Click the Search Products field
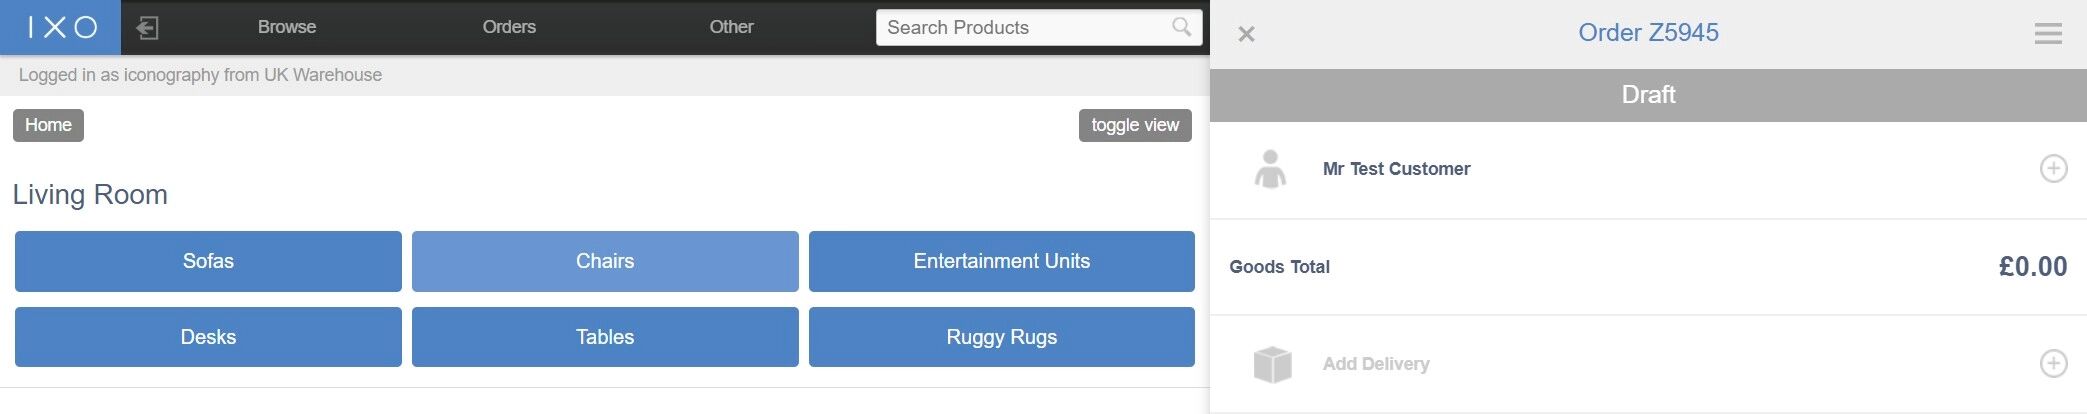 click(1020, 27)
